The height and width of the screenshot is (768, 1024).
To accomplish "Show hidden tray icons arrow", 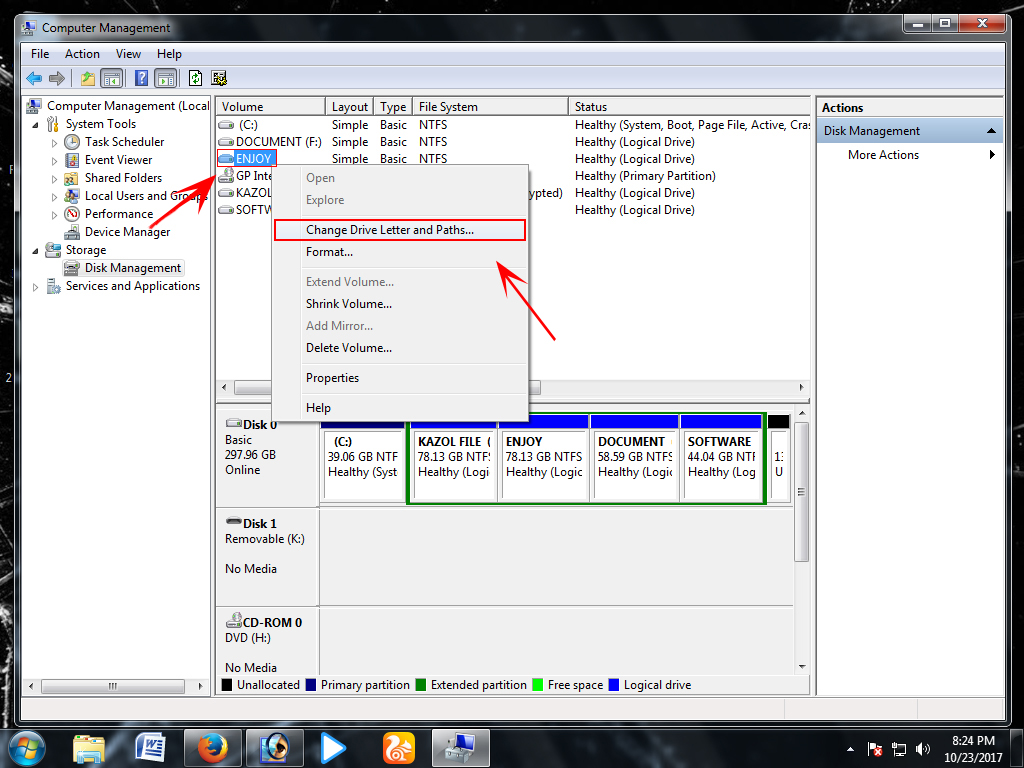I will 850,750.
